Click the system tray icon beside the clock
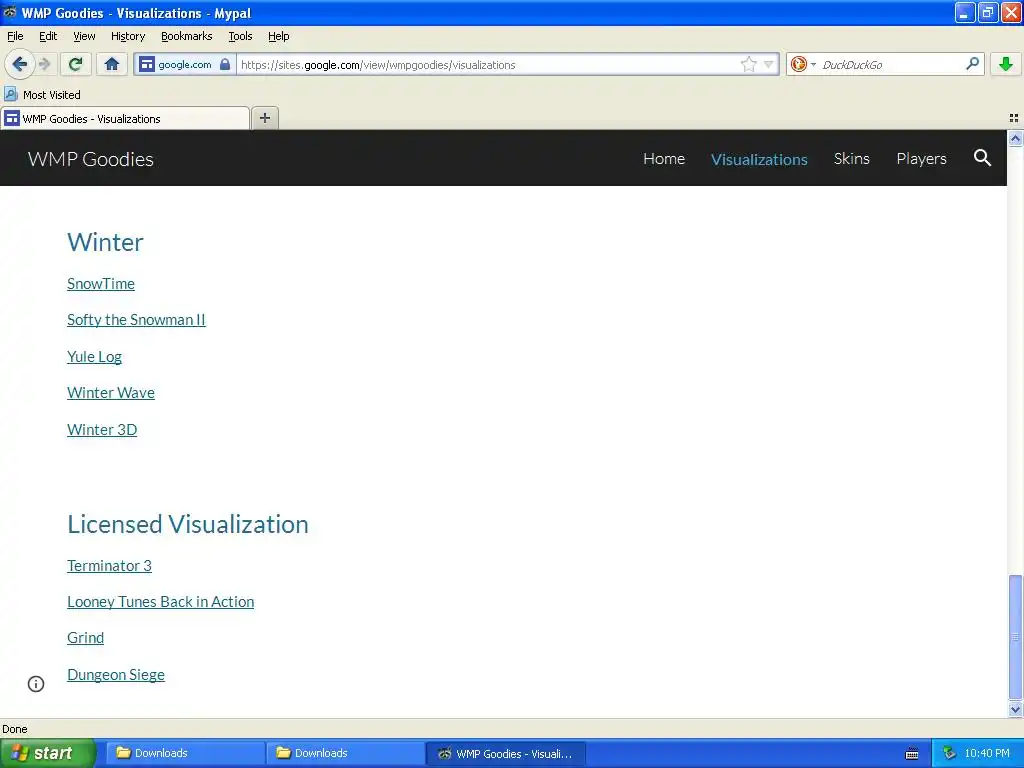The width and height of the screenshot is (1024, 768). coord(949,753)
